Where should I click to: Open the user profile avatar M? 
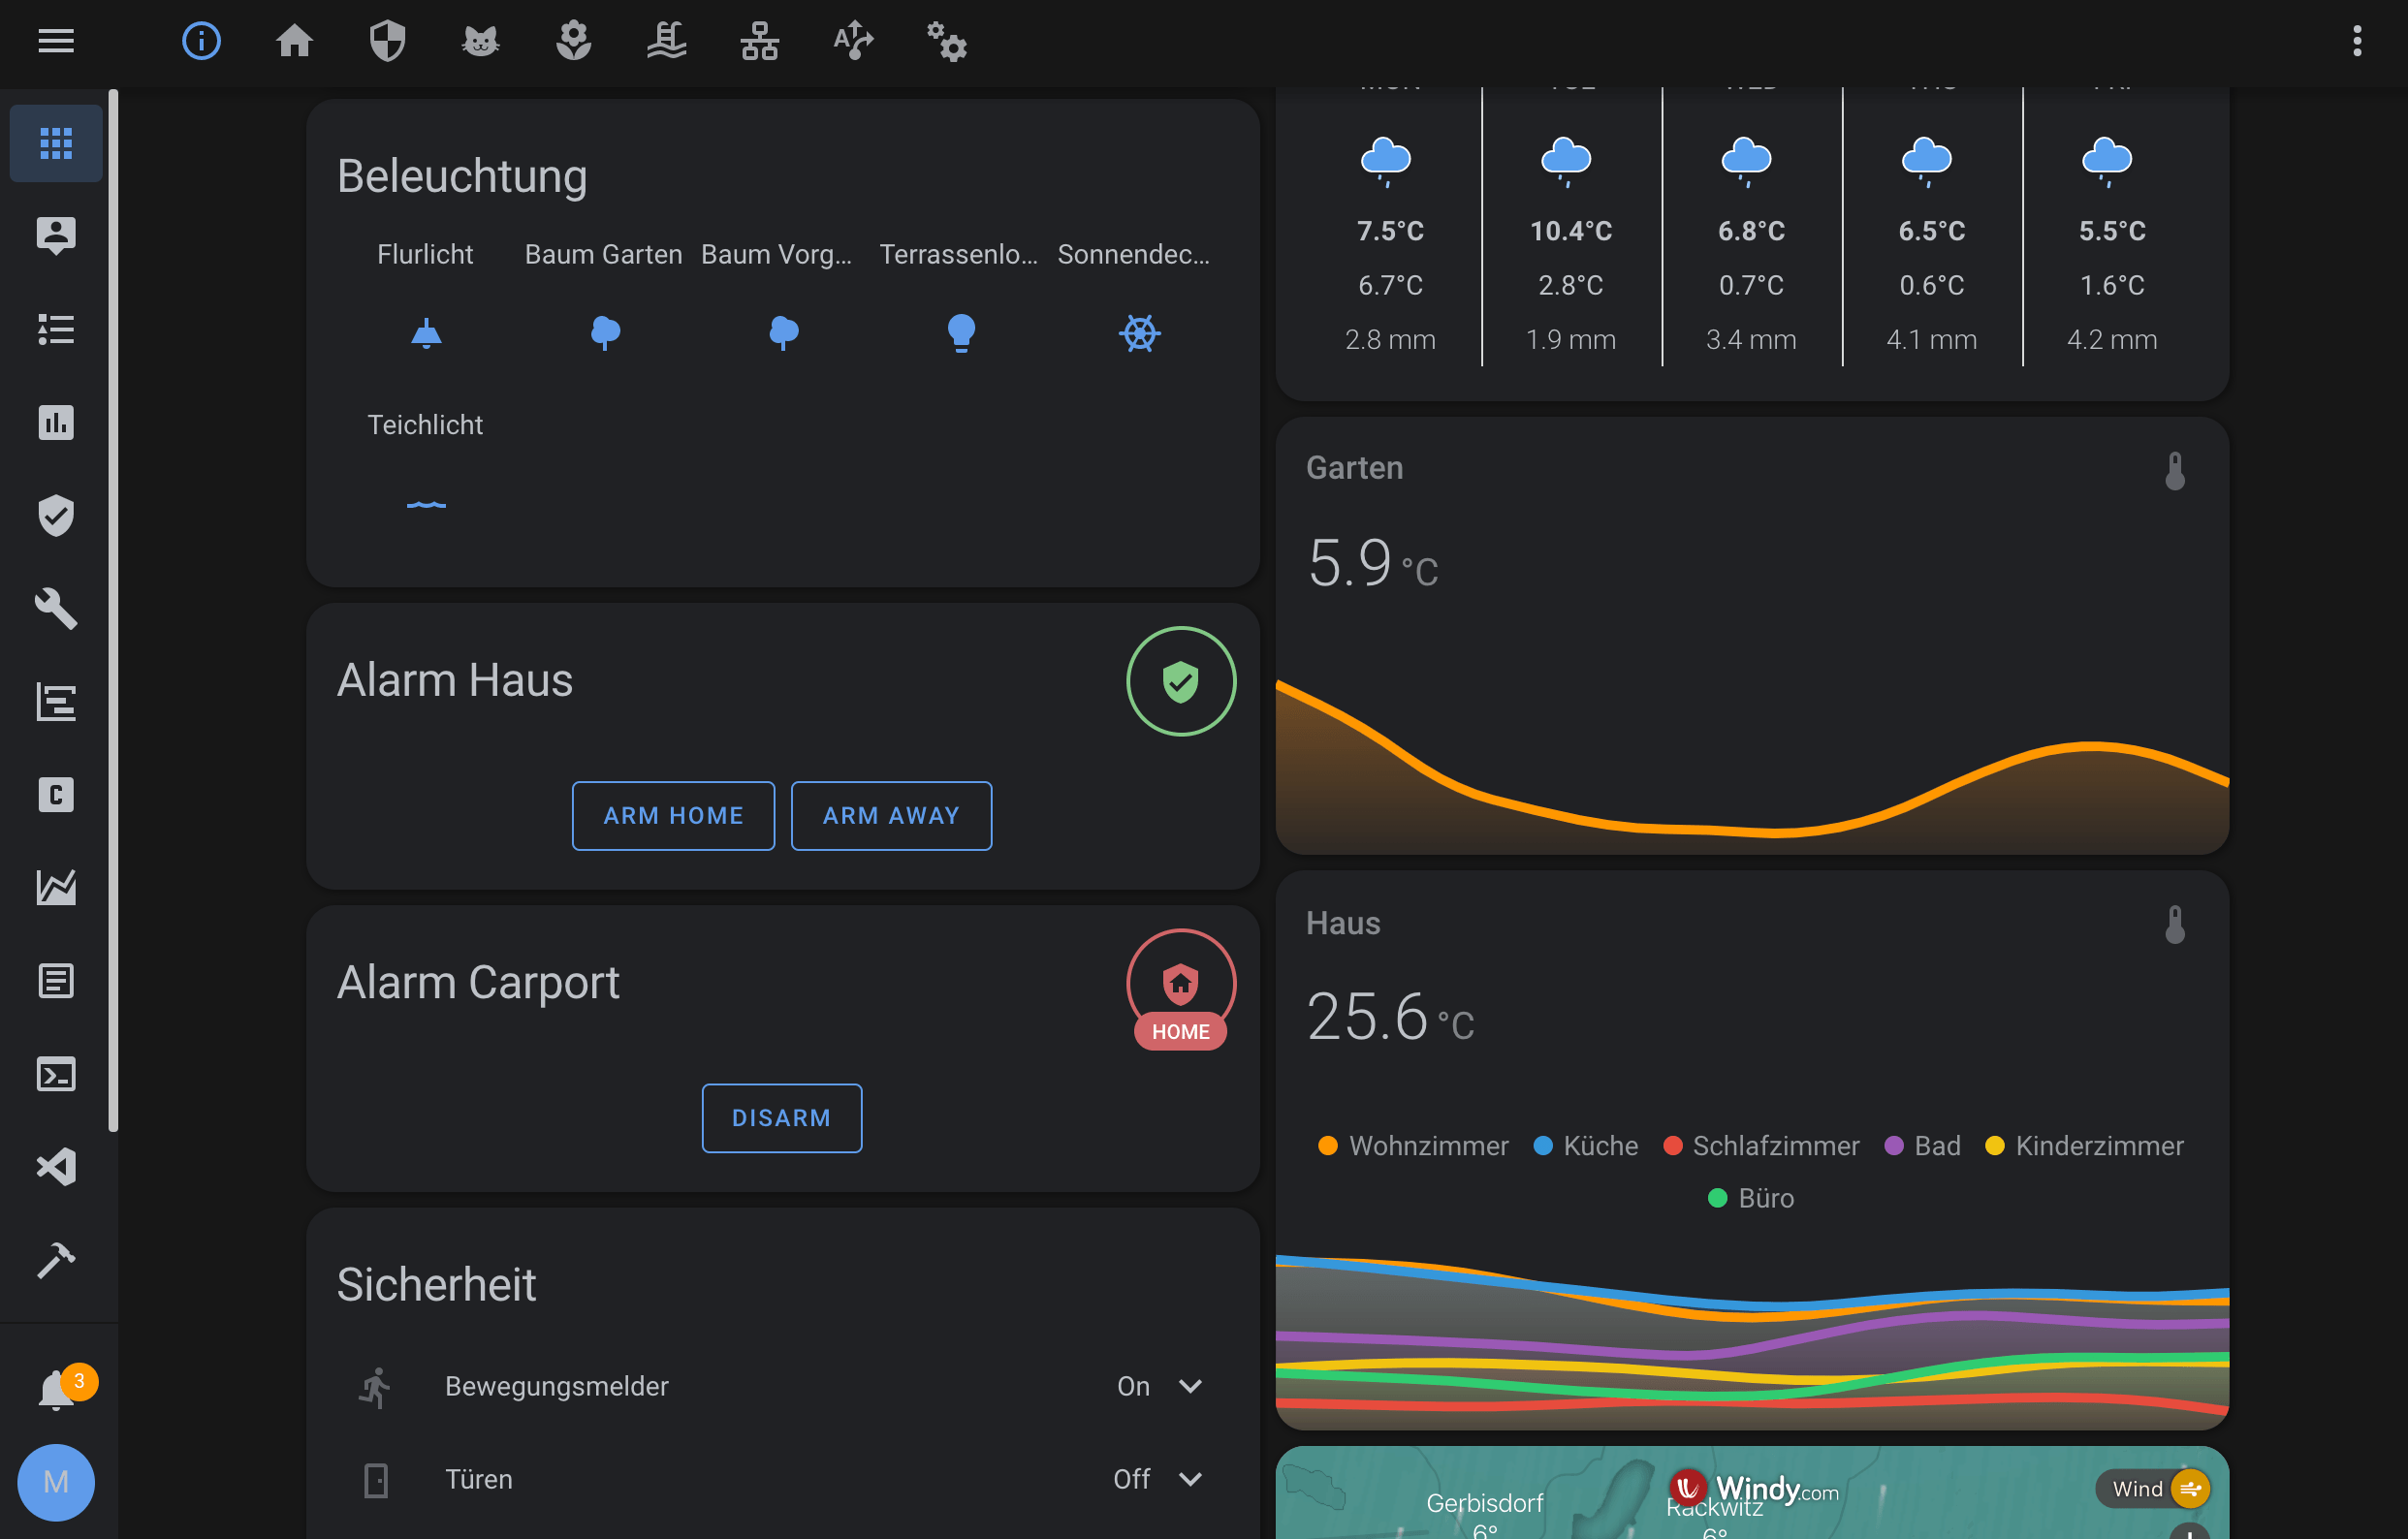(56, 1482)
